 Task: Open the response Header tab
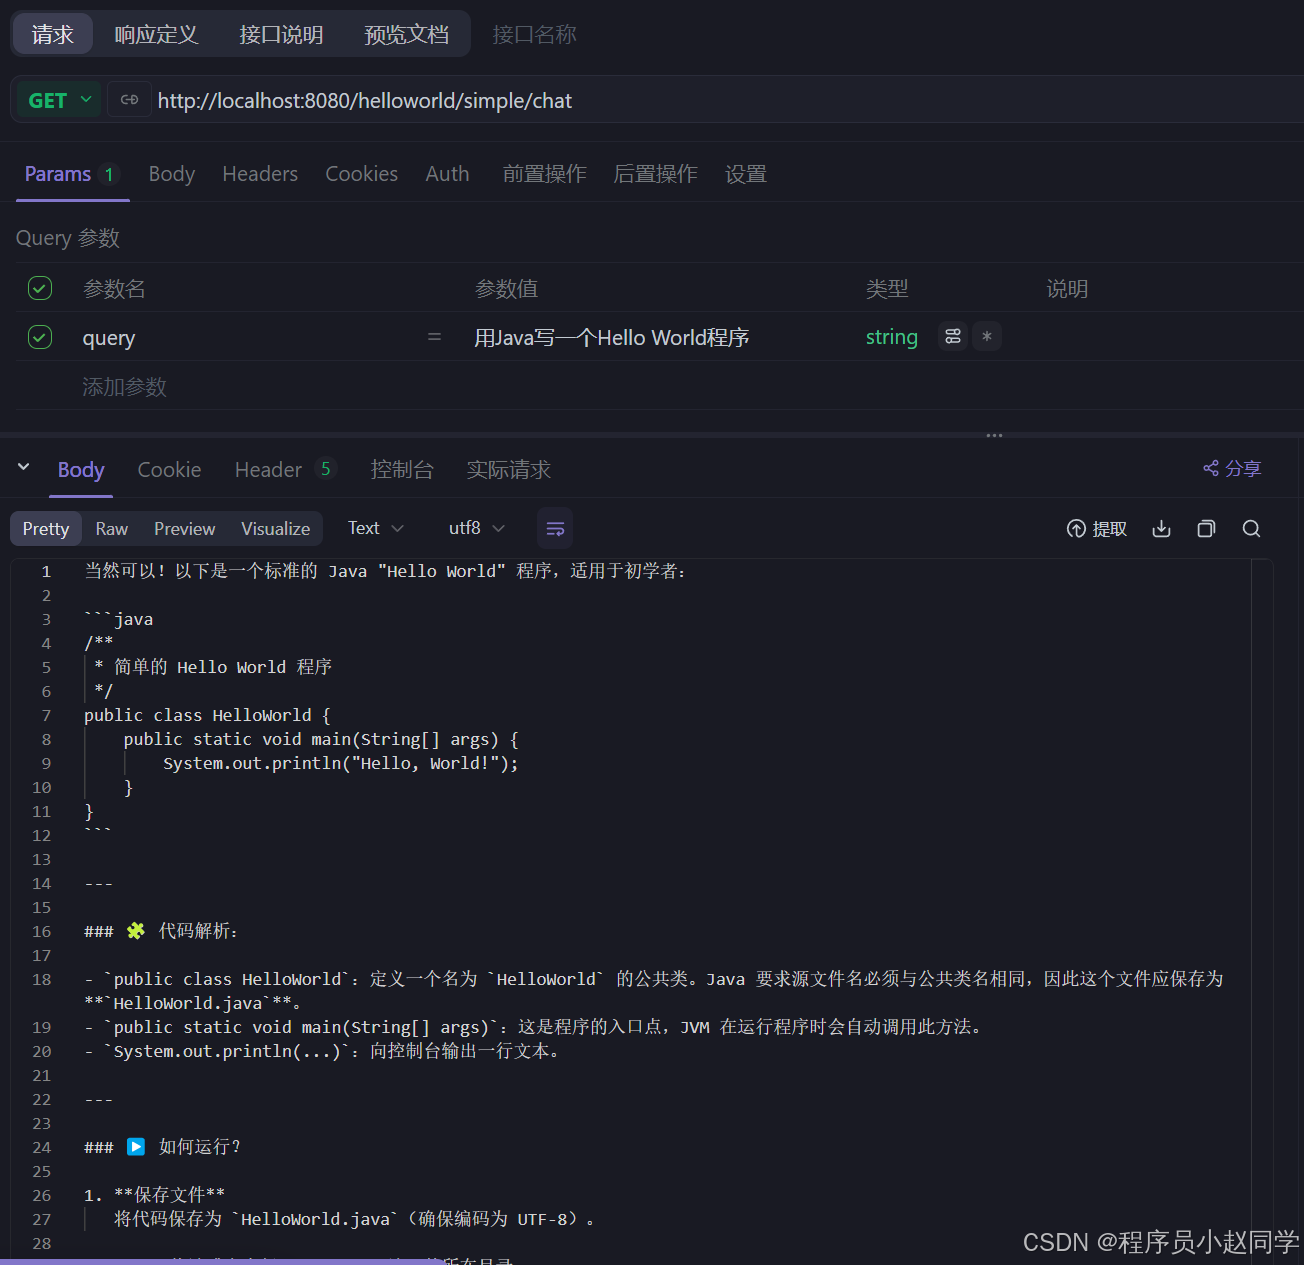(284, 469)
